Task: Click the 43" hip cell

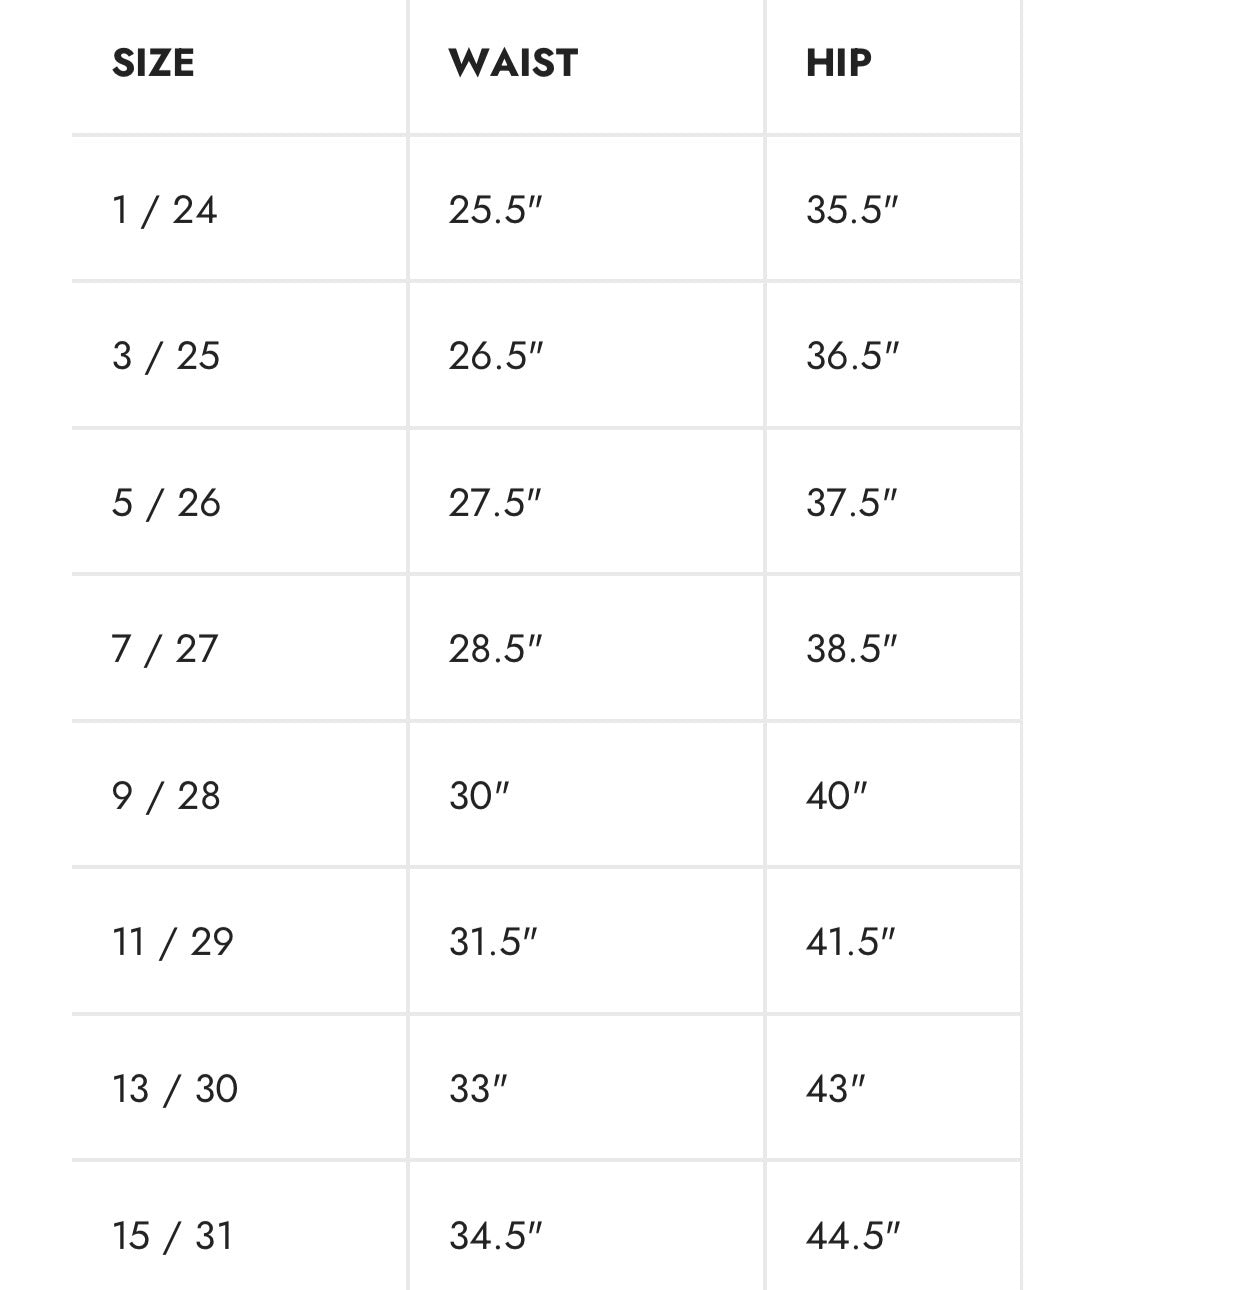Action: click(835, 1089)
